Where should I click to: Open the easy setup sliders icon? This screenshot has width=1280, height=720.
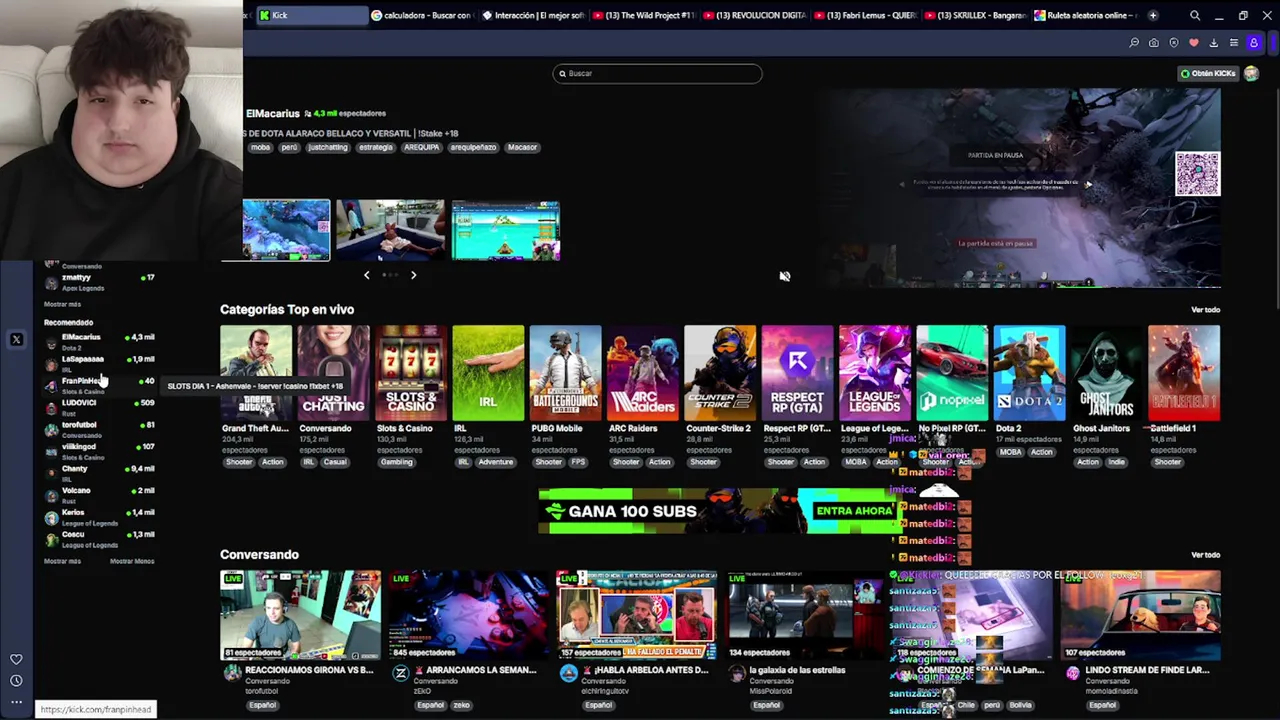coord(1234,43)
